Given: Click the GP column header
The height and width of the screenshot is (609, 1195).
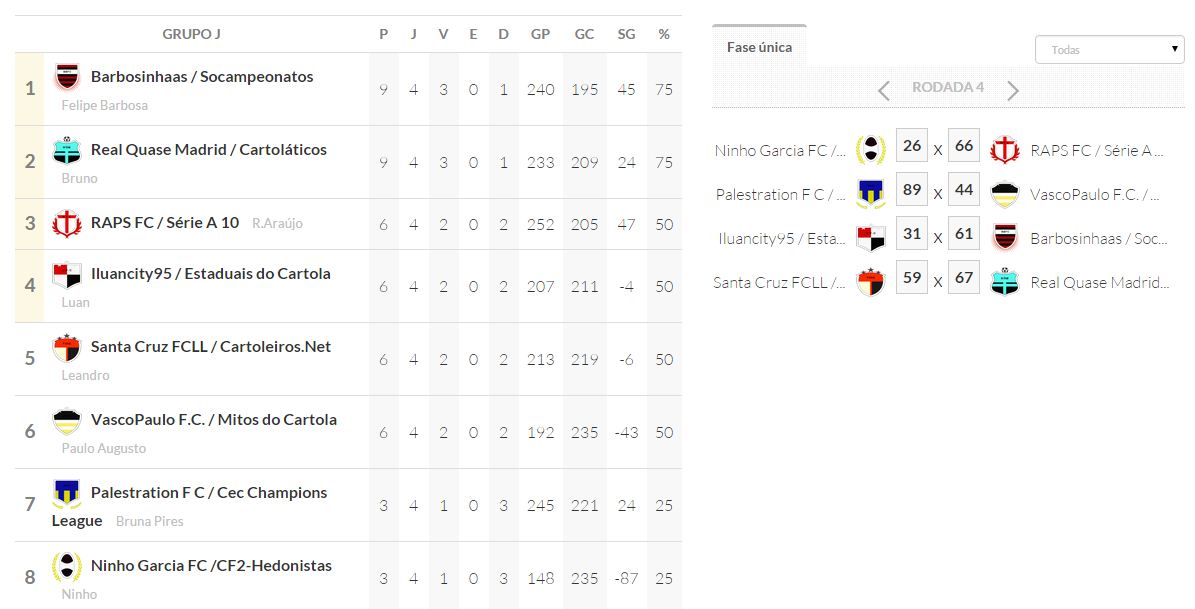Looking at the screenshot, I should tap(540, 34).
